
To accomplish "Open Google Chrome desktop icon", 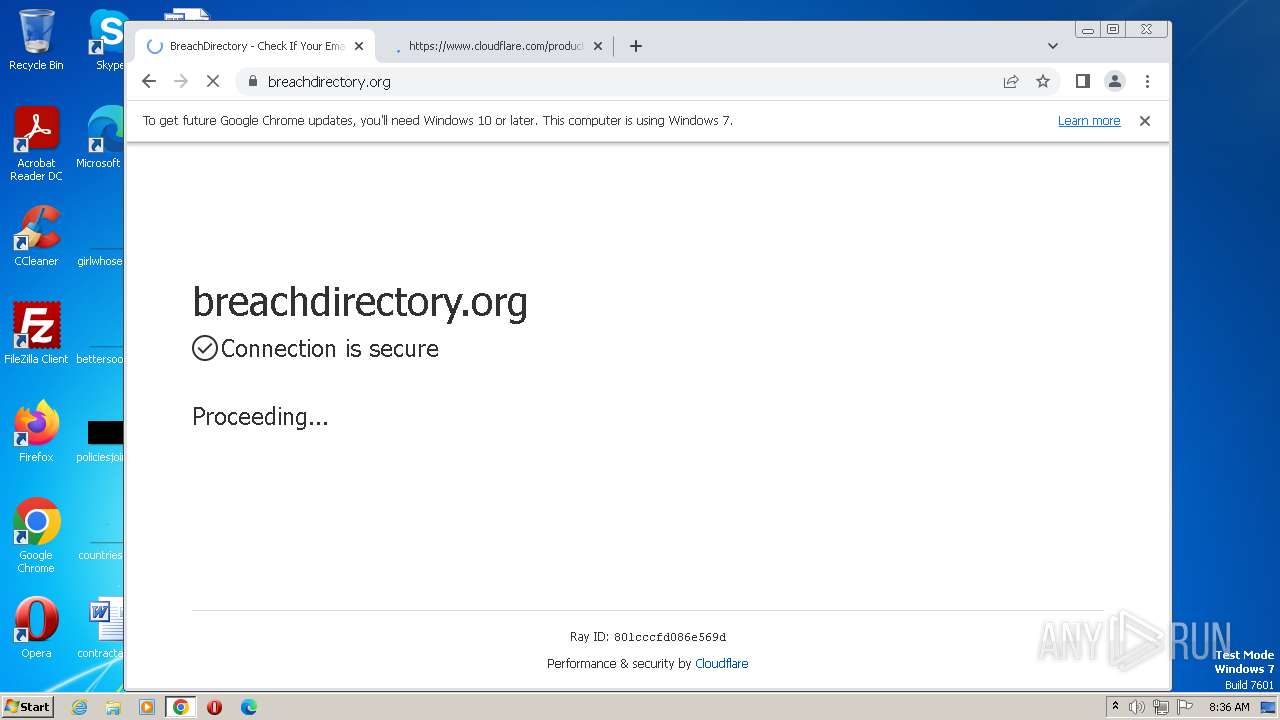I will (x=36, y=535).
